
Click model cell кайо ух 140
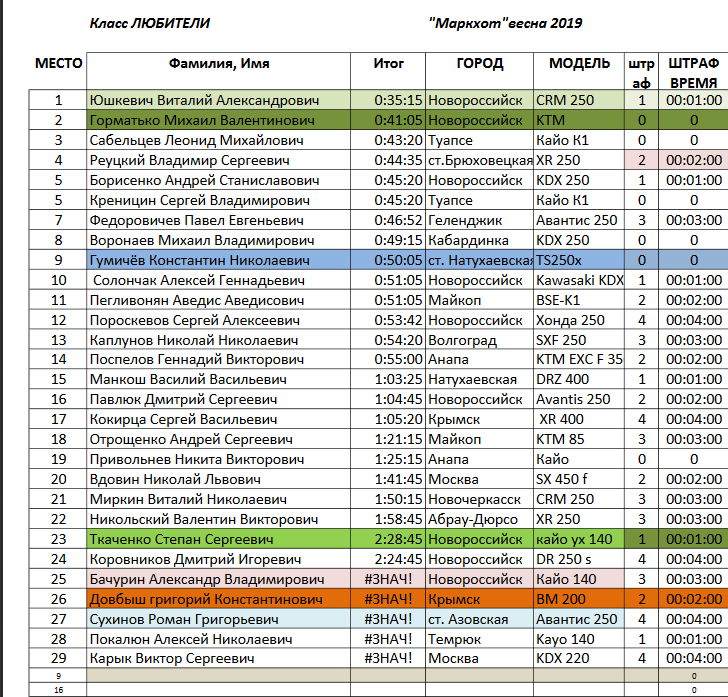tap(579, 539)
